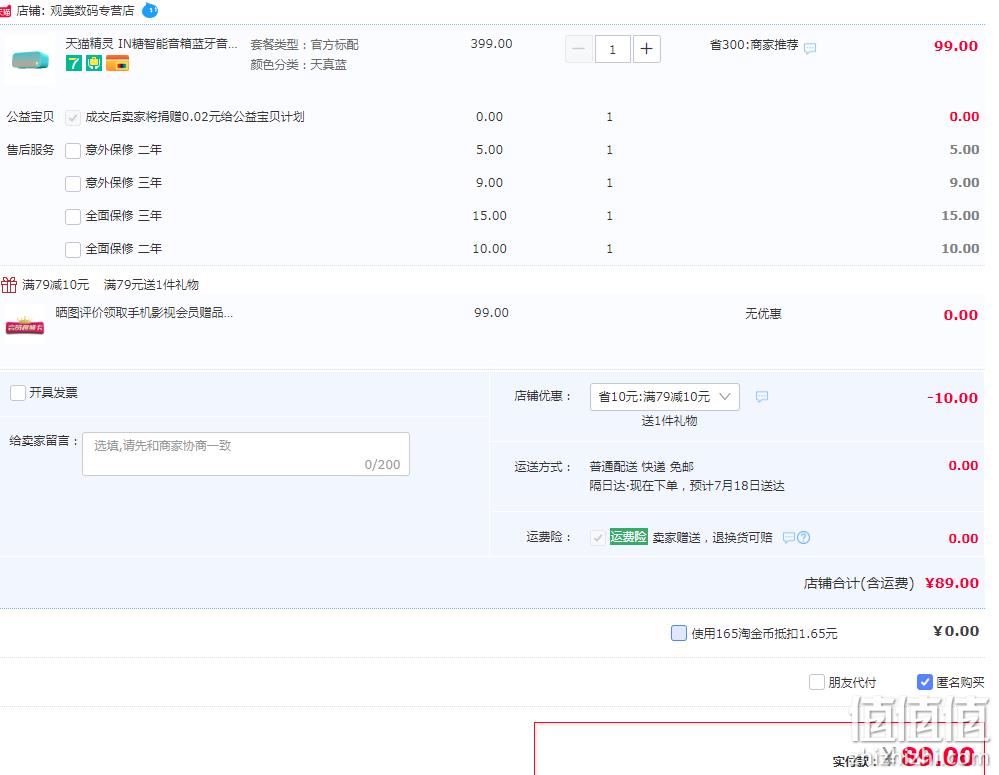Click the green shield service badge
Image resolution: width=999 pixels, height=775 pixels.
[94, 63]
